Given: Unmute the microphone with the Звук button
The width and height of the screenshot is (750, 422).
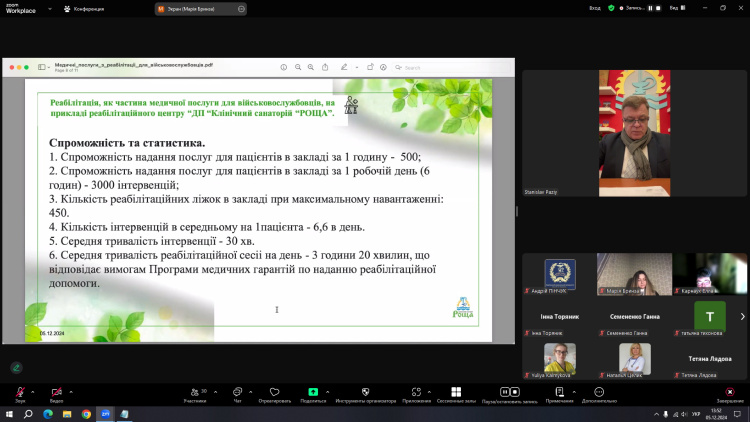Looking at the screenshot, I should [20, 394].
